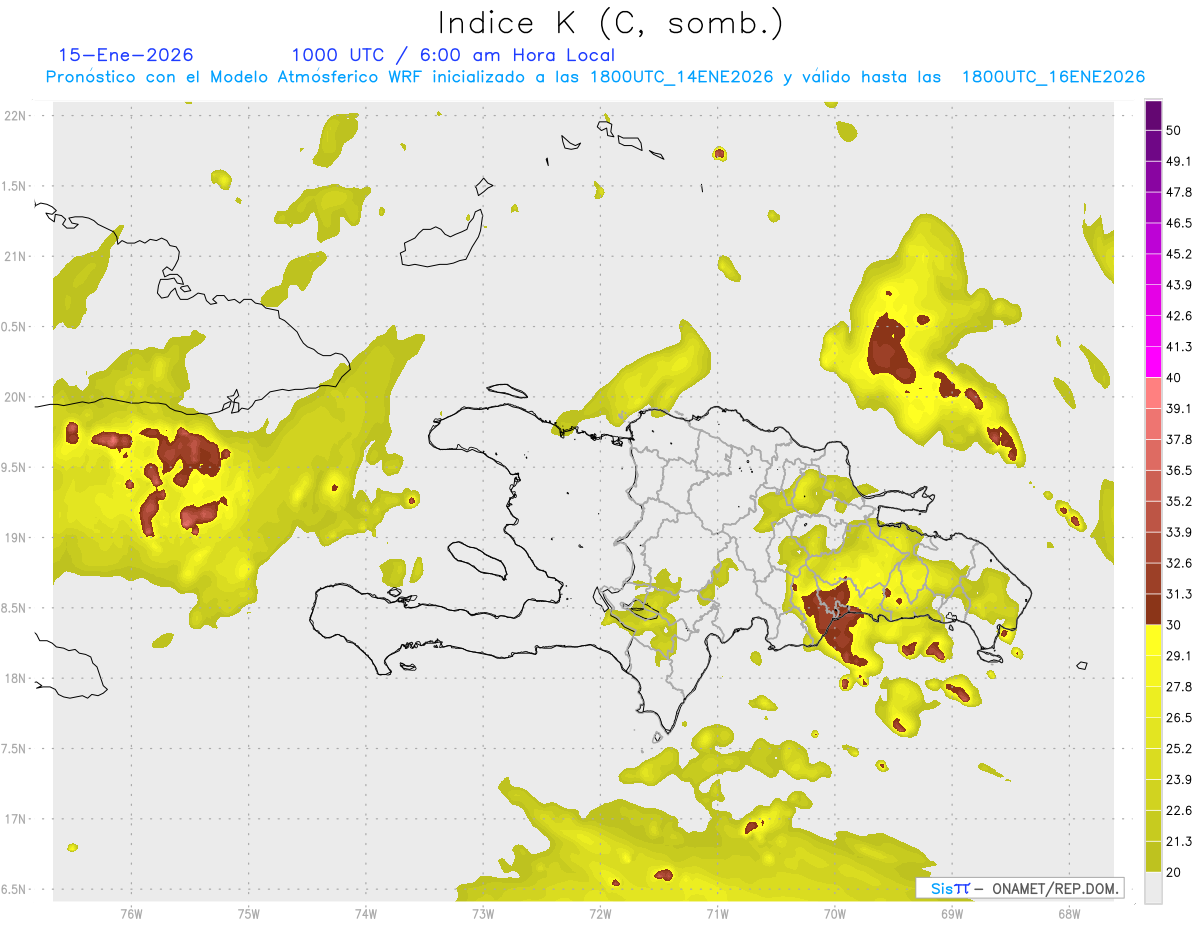Click the '8.5N' latitude axis label

[x=15, y=608]
